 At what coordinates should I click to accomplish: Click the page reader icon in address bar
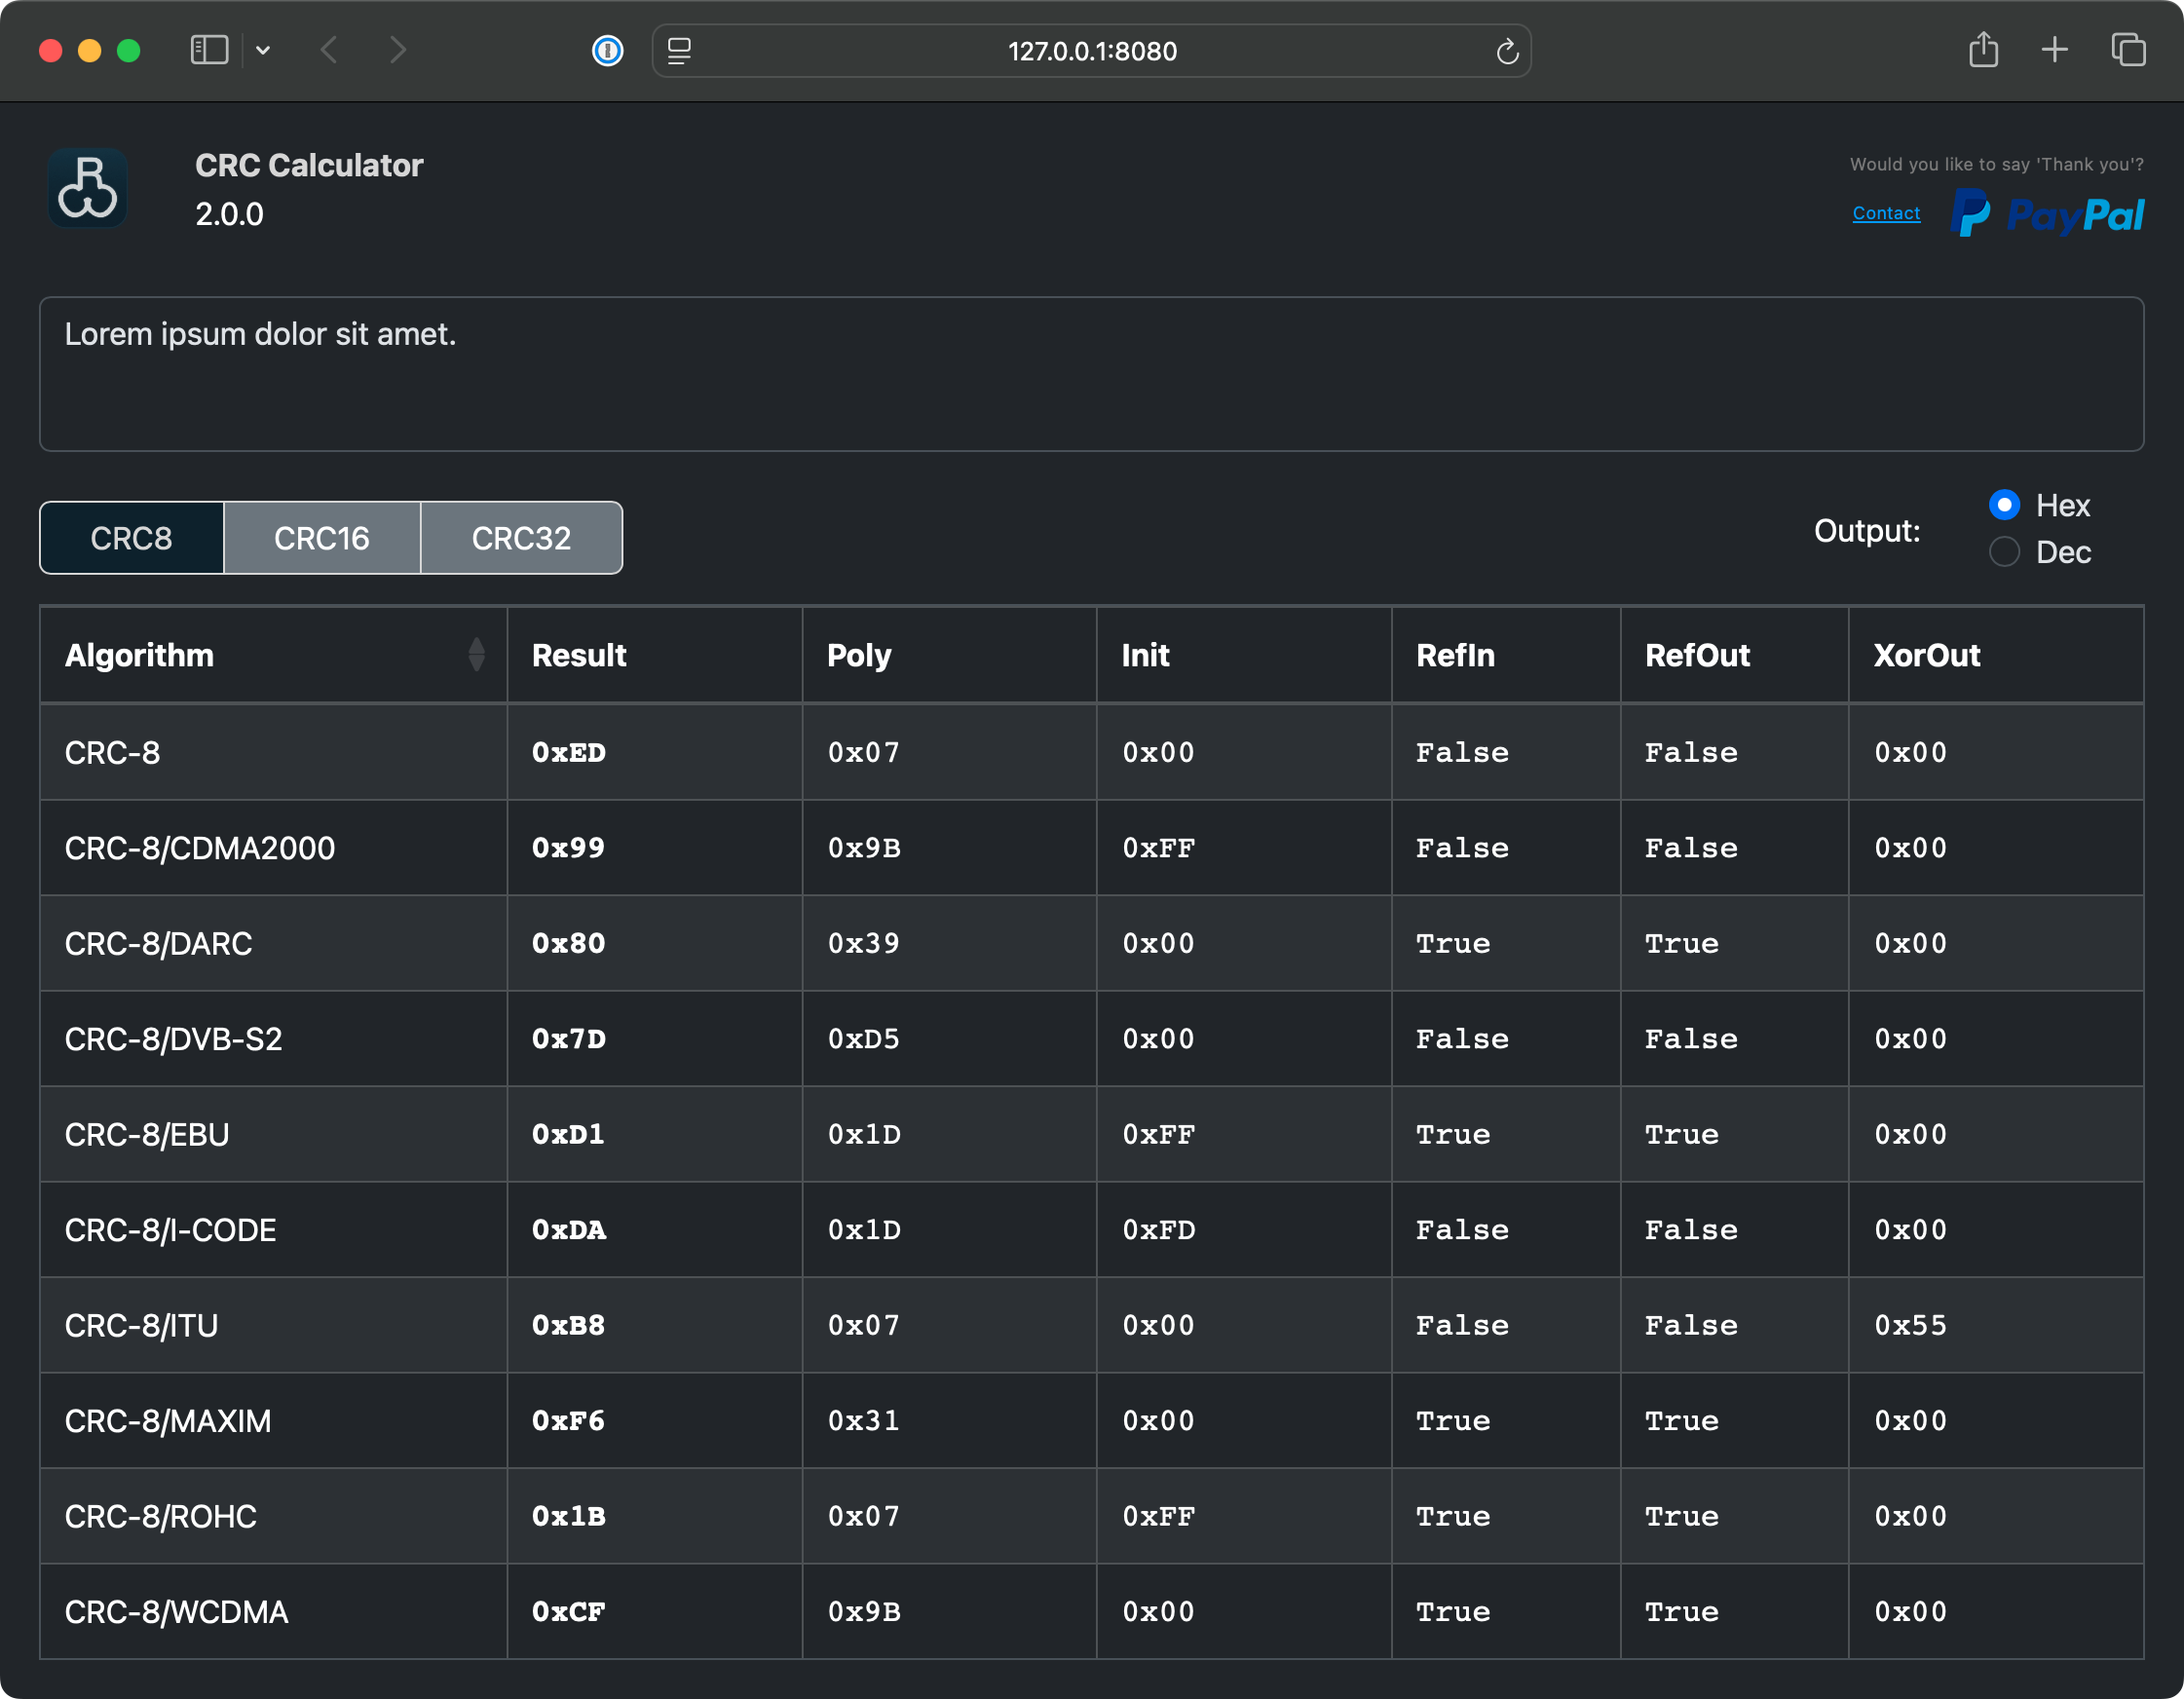pos(679,51)
